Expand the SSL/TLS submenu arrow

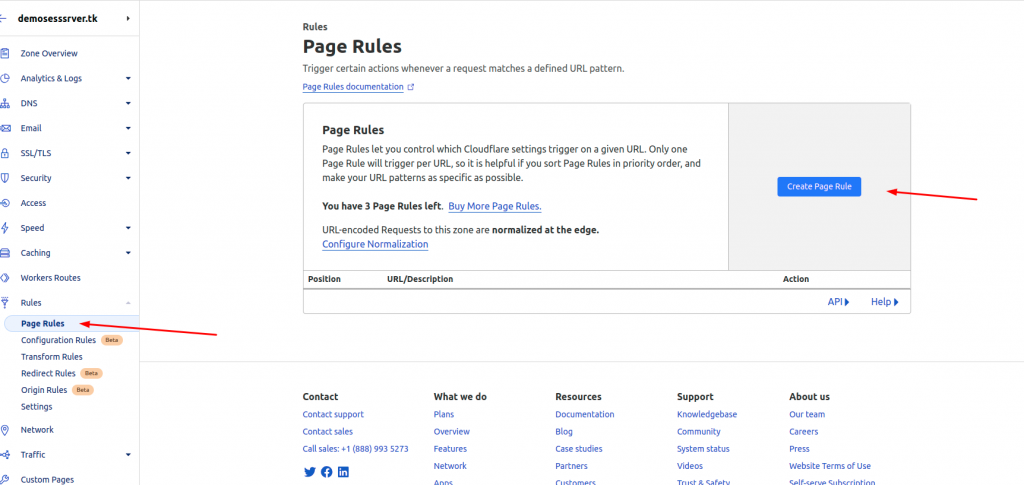[128, 153]
